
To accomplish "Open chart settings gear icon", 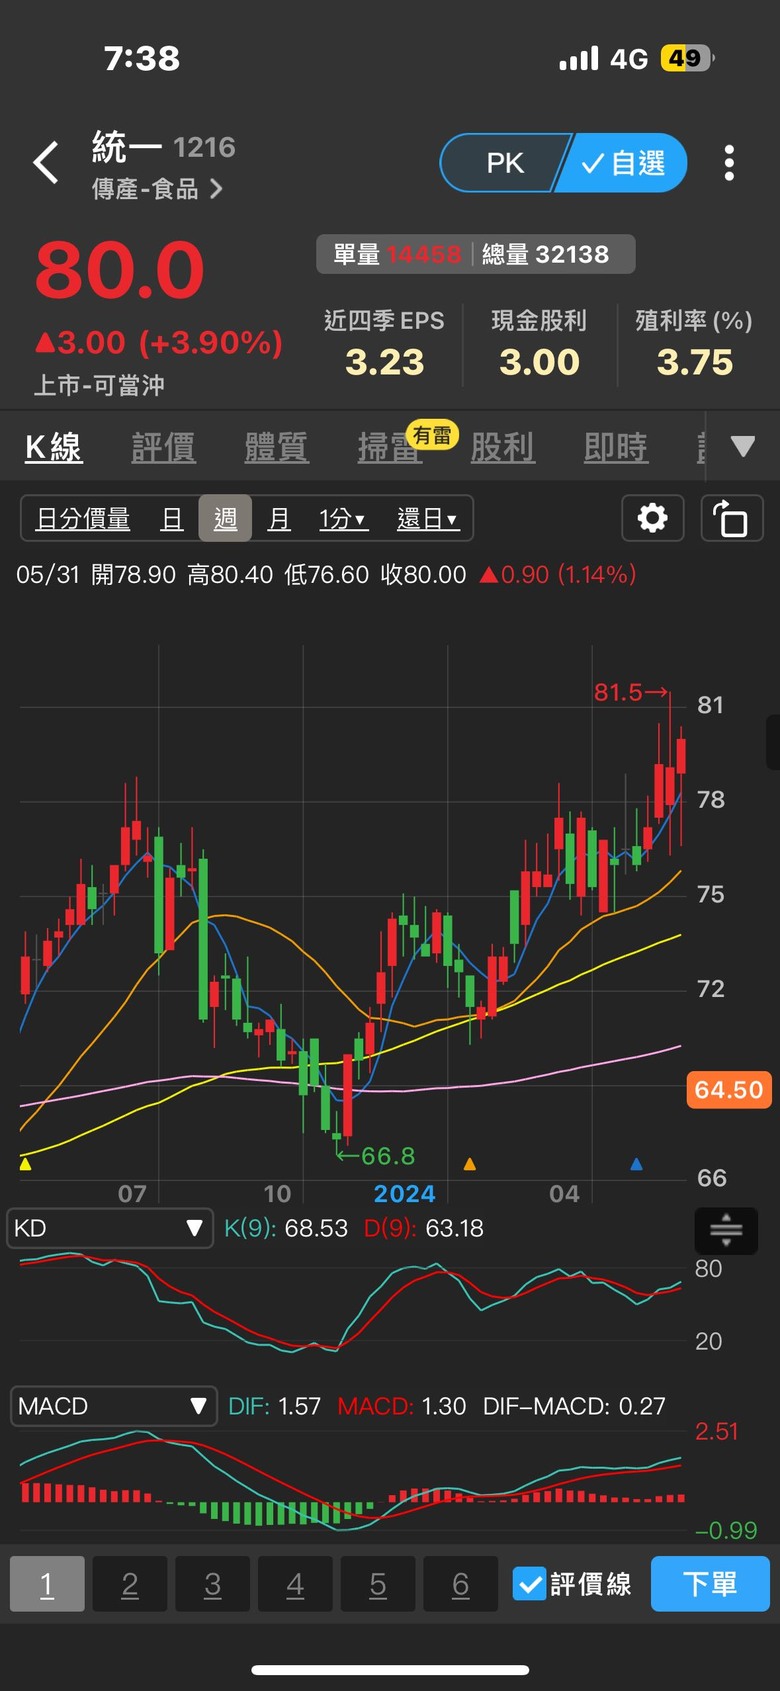I will point(653,518).
